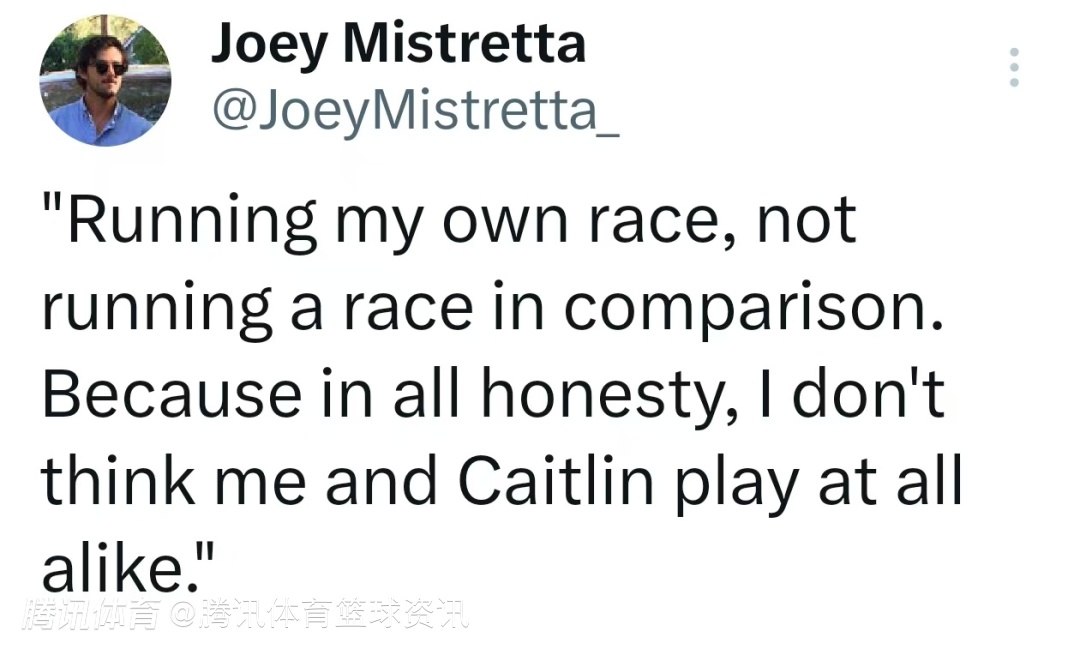Image resolution: width=1080 pixels, height=649 pixels.
Task: Click Joey Mistretta's profile avatar
Action: tap(105, 81)
